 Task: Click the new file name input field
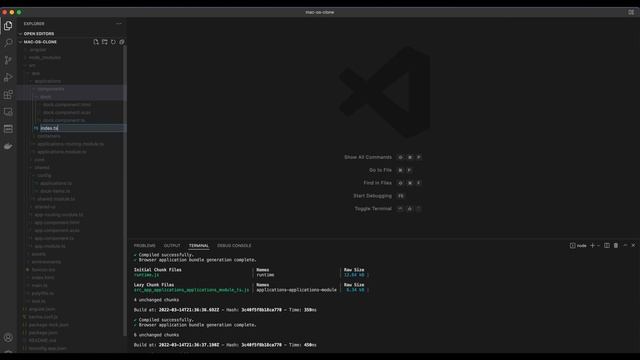[x=83, y=128]
